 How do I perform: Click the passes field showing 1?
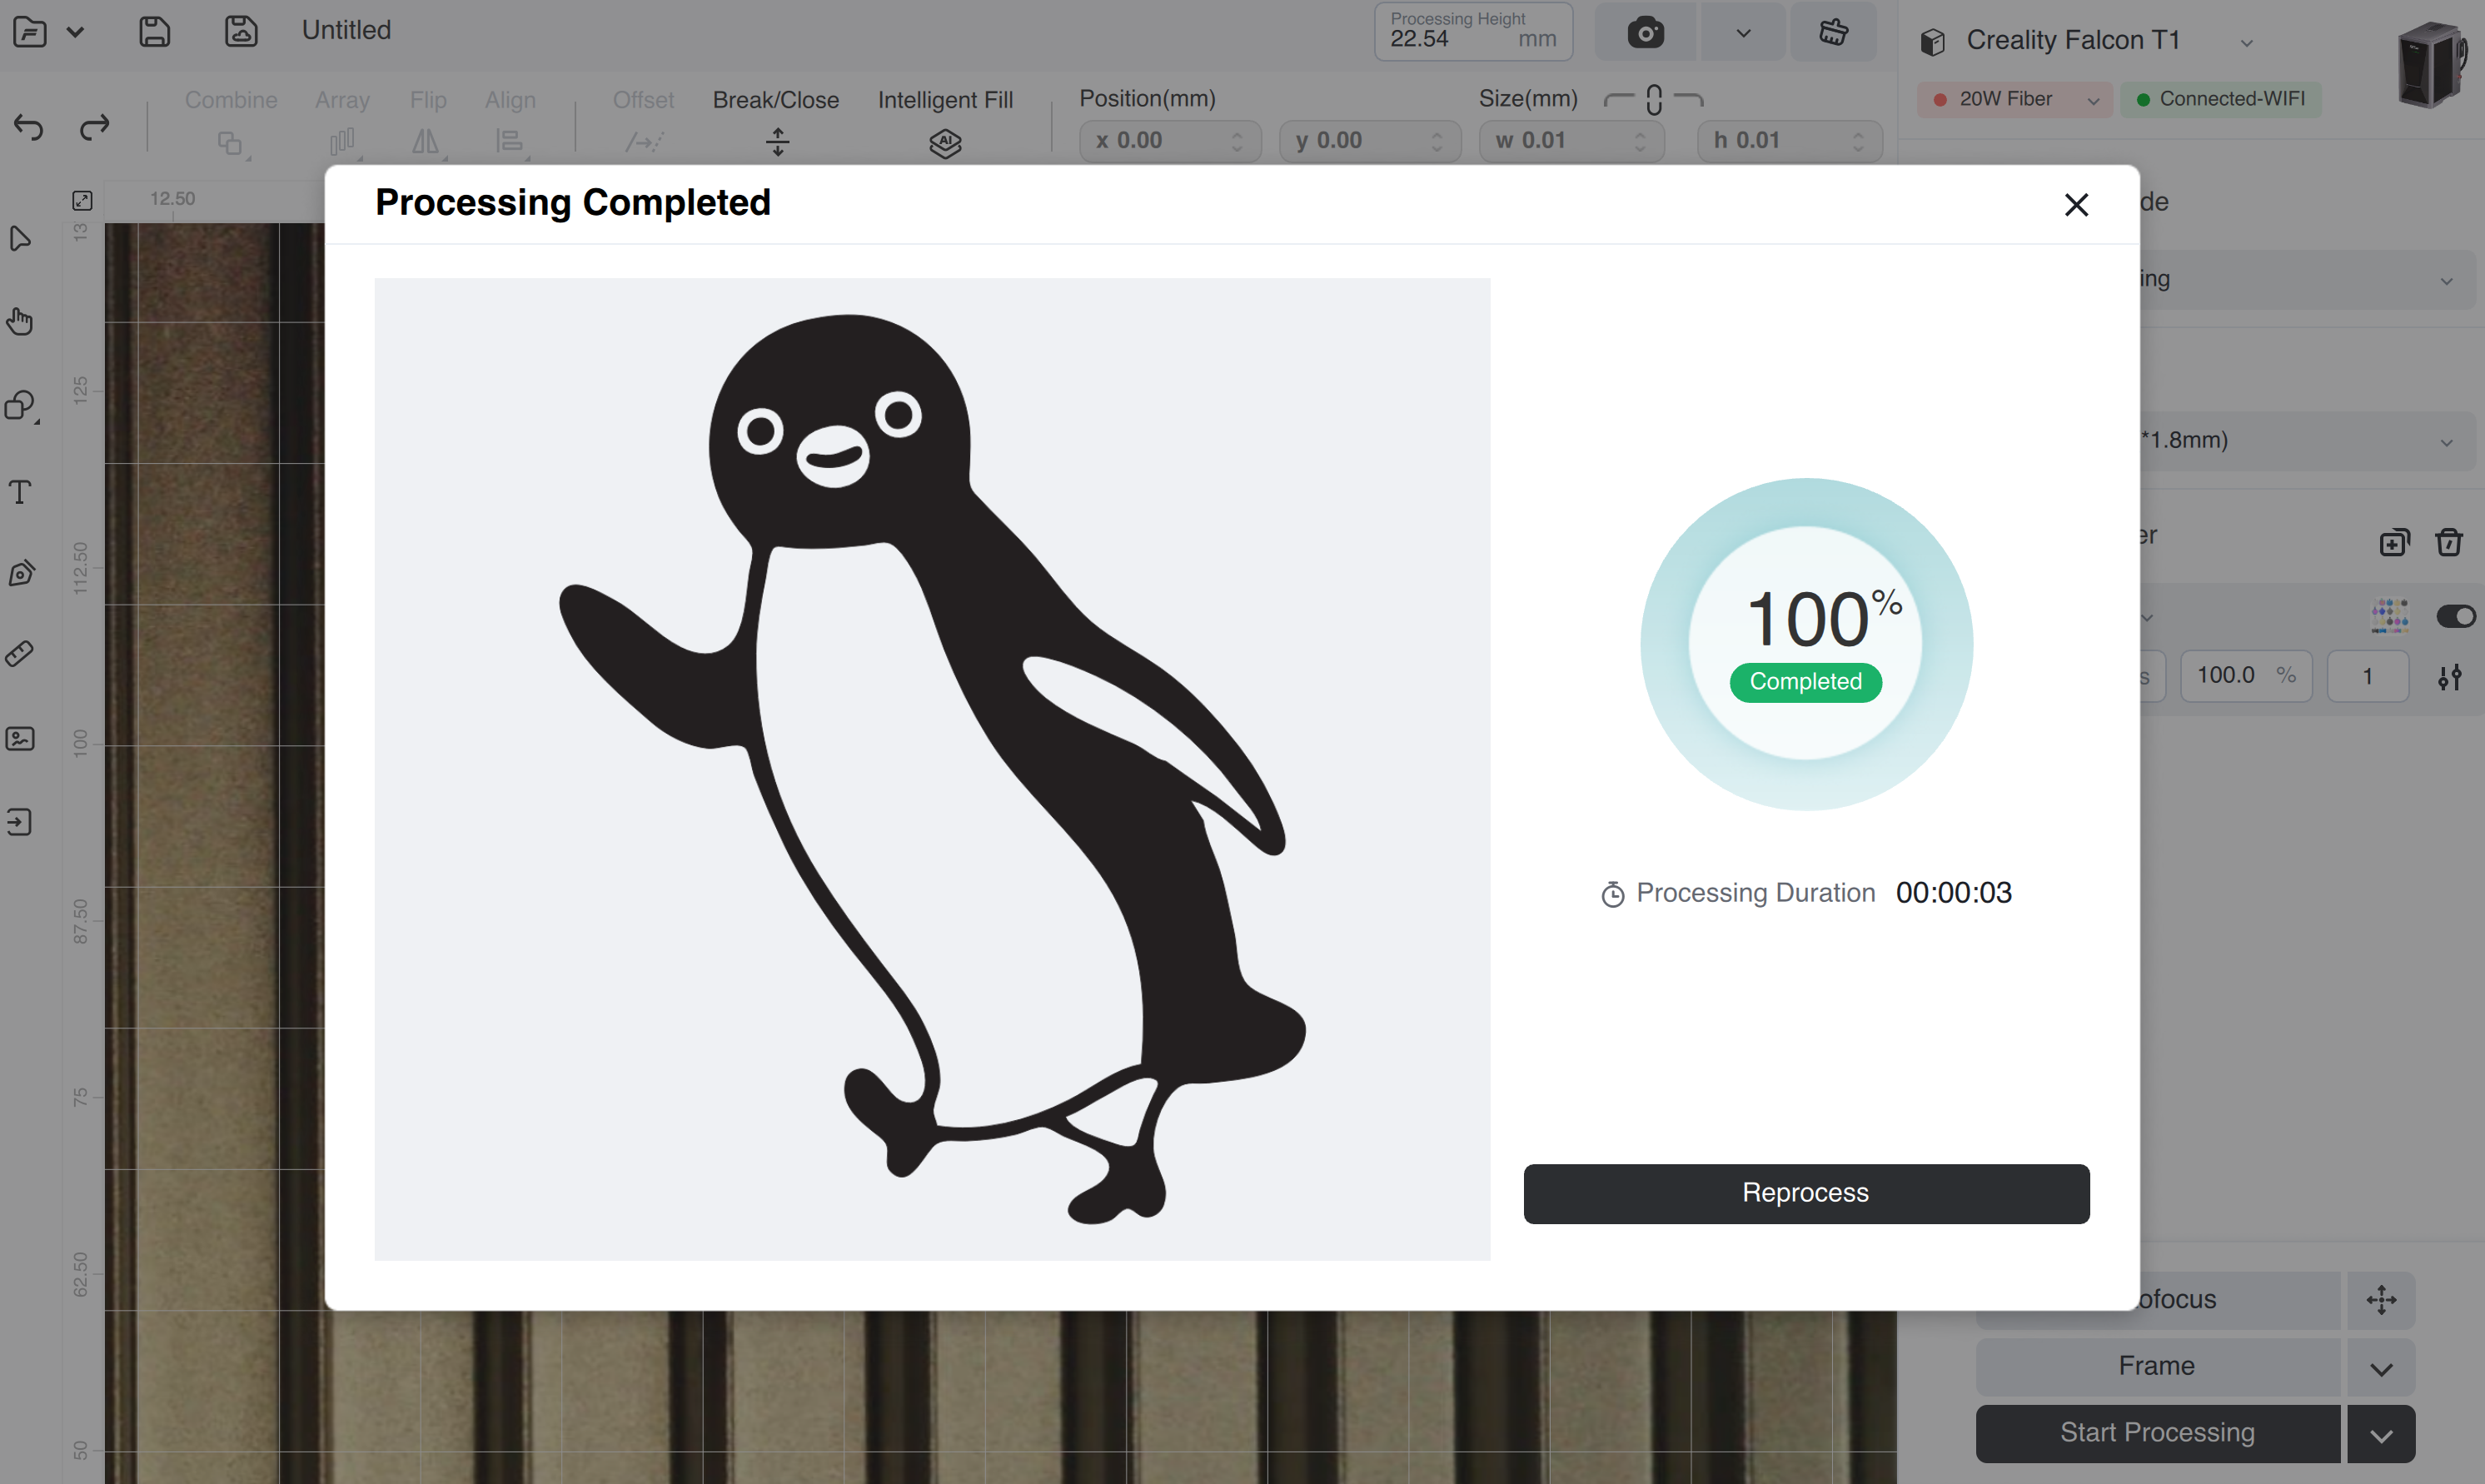(x=2368, y=676)
